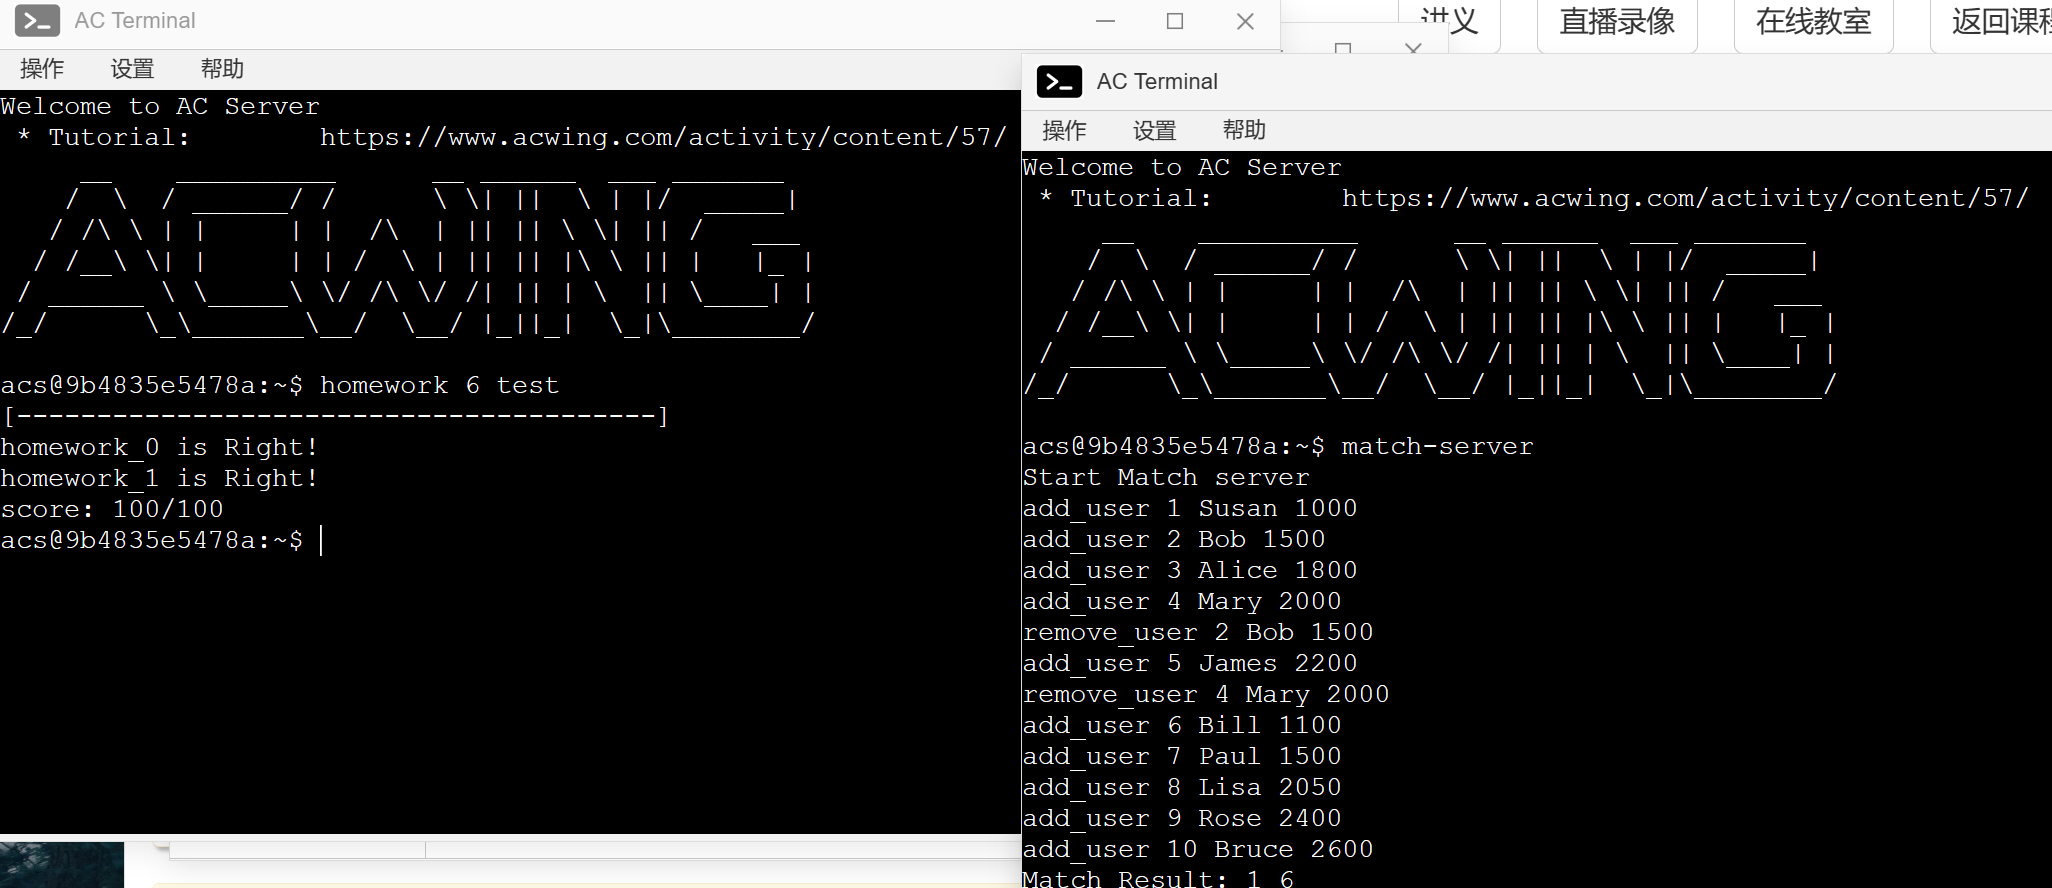Click 'add_user 8 Lisa 2050' line
Screen dimensions: 2052x888
click(x=1181, y=787)
